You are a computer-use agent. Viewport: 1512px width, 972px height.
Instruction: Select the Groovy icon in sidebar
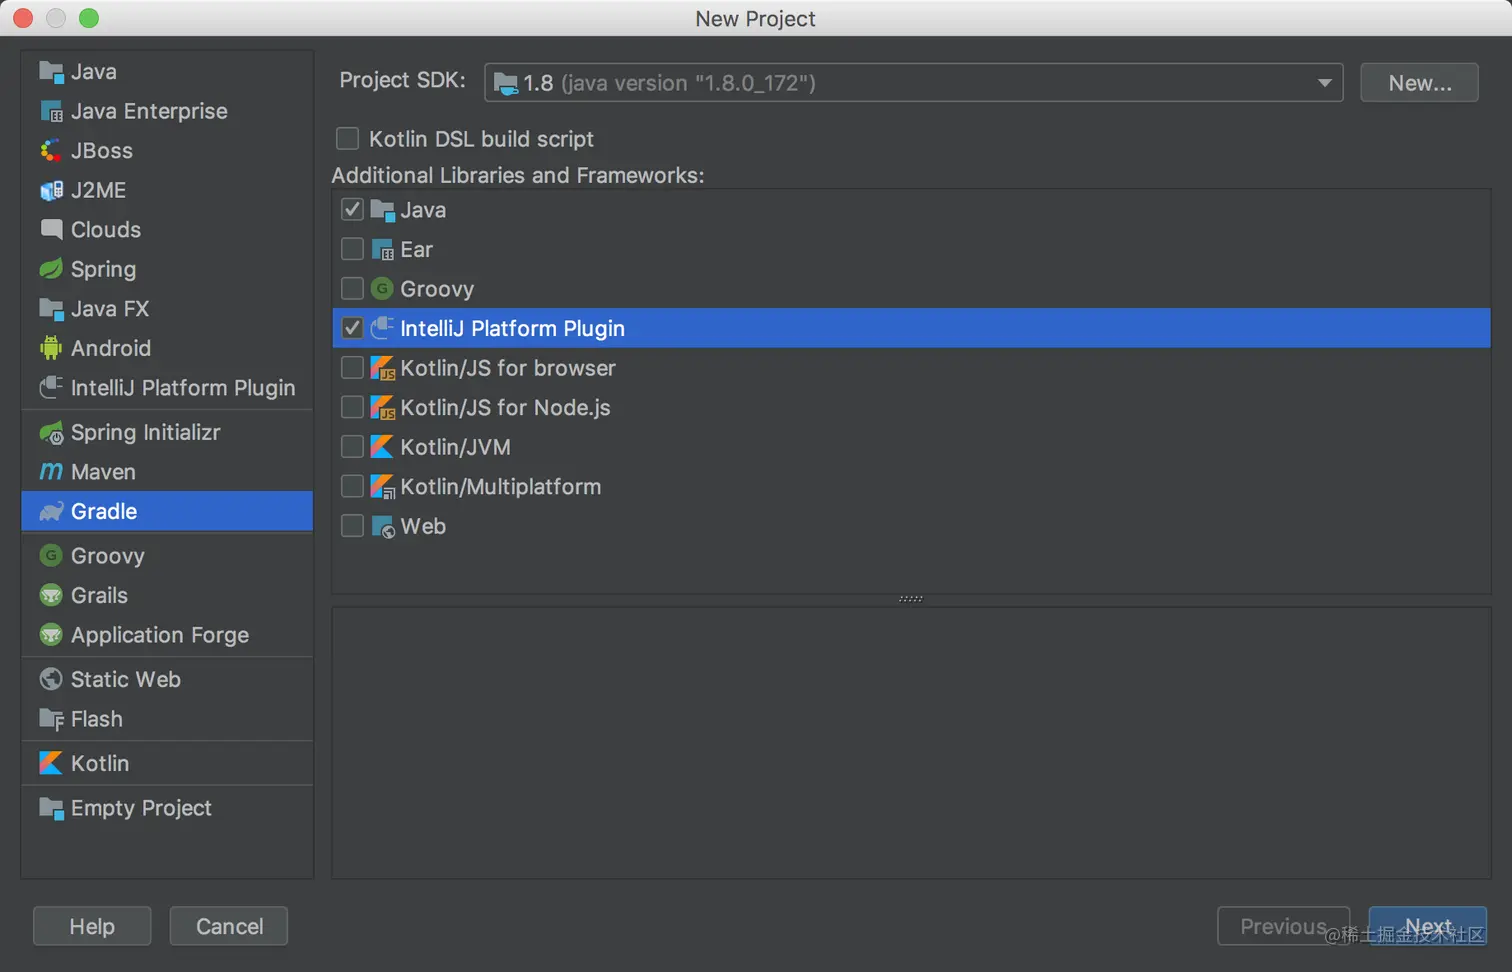click(x=51, y=556)
